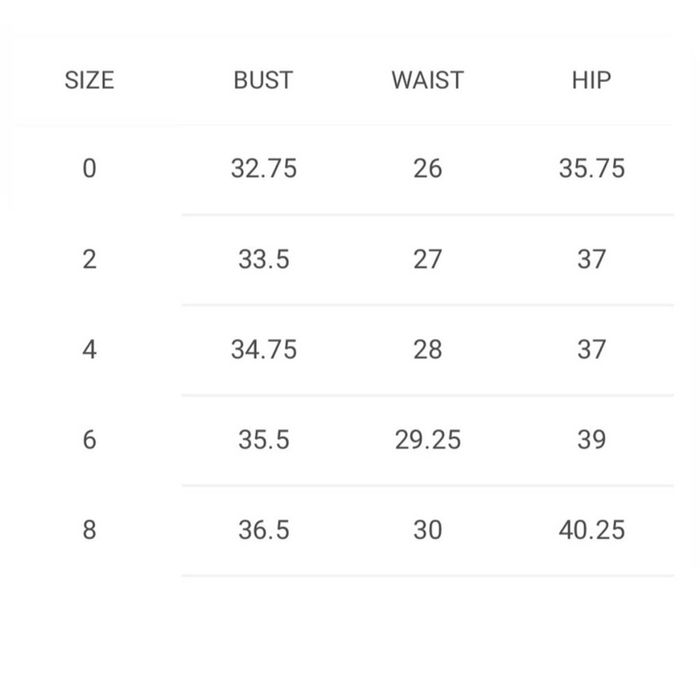Select size 2 in the size column
This screenshot has width=700, height=700.
point(89,260)
